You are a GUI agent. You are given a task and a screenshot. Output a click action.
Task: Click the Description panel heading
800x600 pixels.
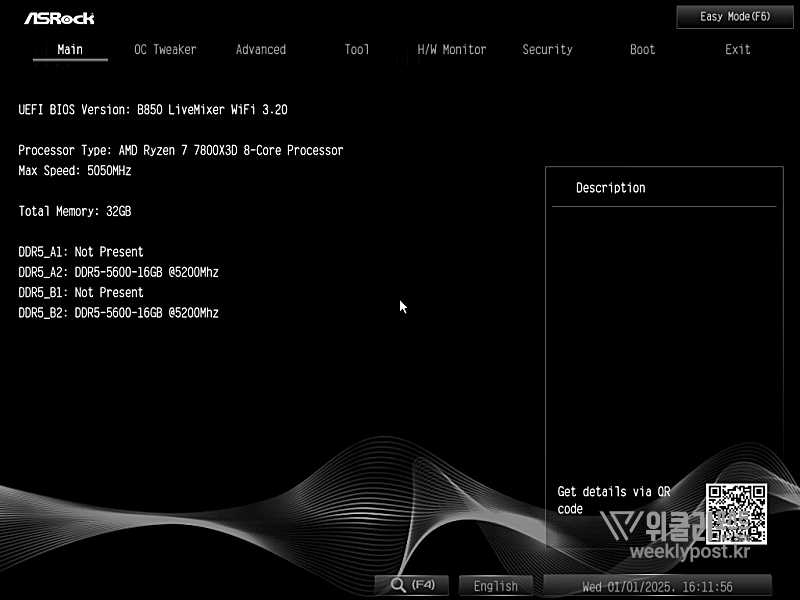tap(611, 188)
